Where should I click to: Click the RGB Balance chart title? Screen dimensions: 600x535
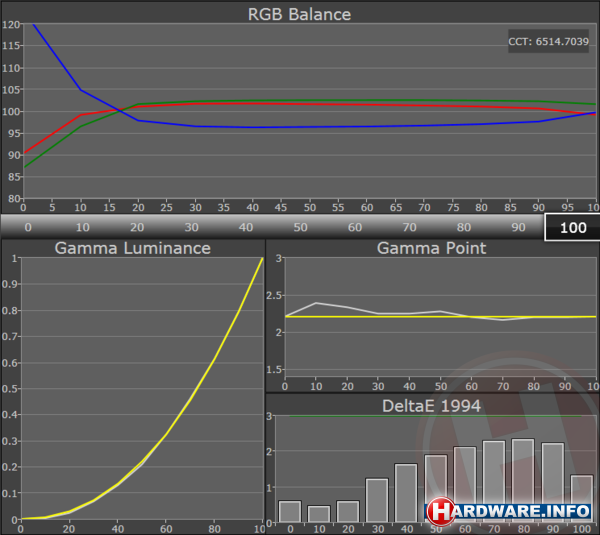coord(299,14)
